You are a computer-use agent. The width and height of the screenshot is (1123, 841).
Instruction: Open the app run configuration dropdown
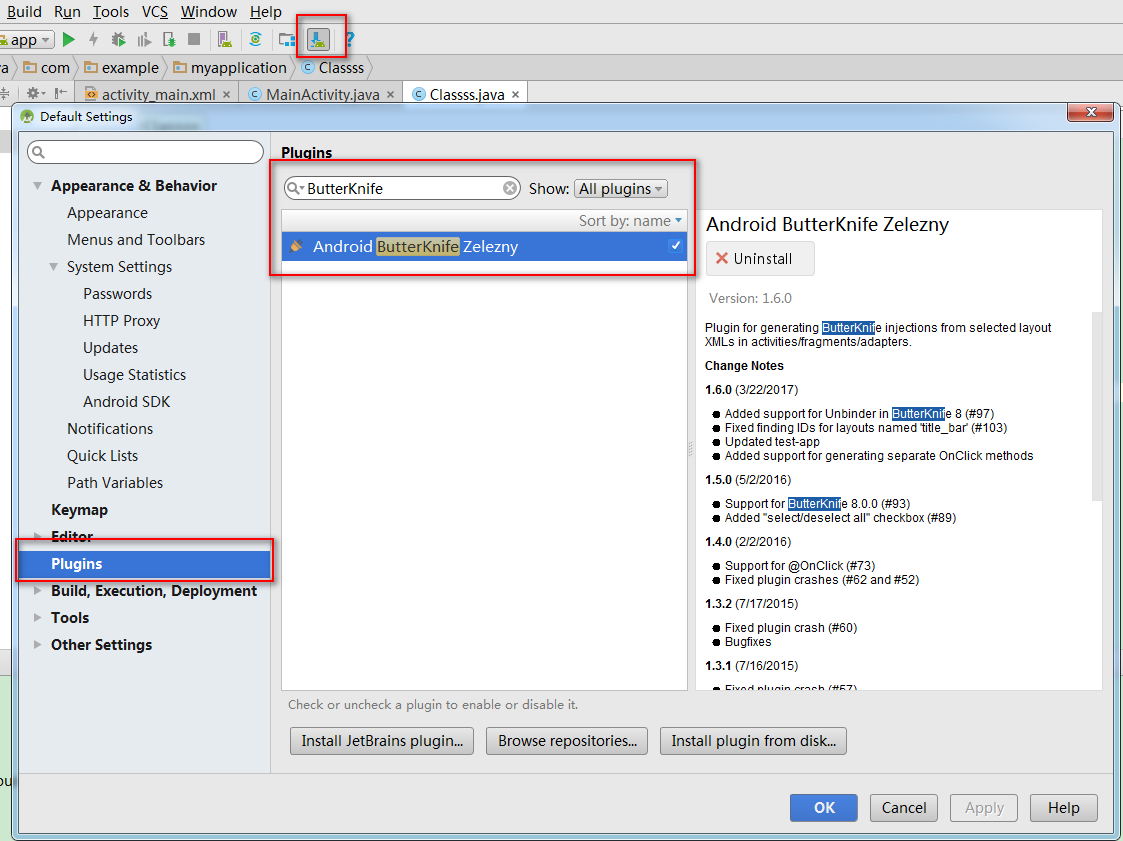pos(26,39)
